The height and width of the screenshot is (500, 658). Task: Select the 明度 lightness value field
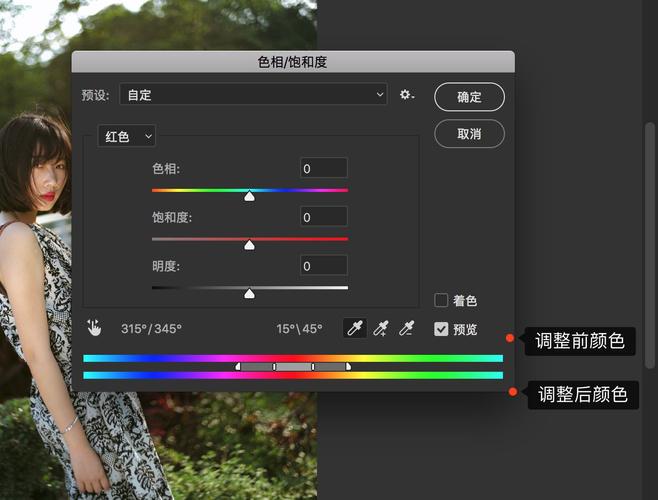point(324,266)
